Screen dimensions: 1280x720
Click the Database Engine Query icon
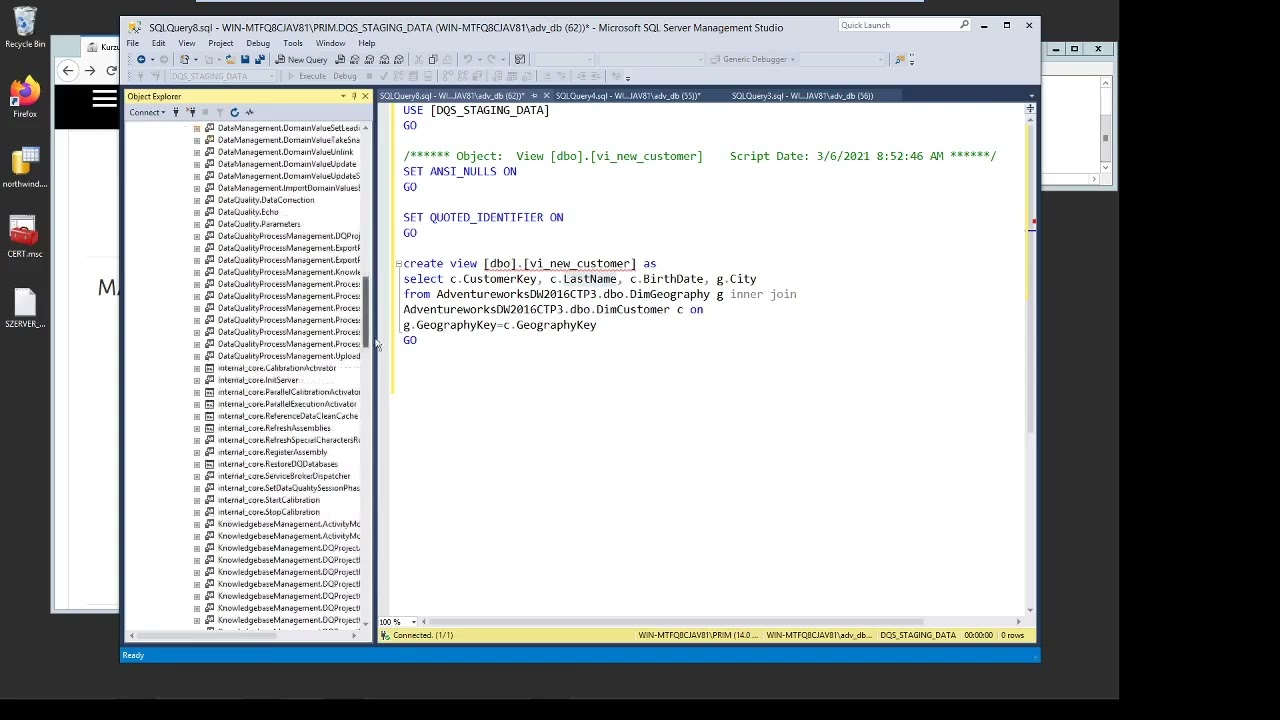pos(339,59)
